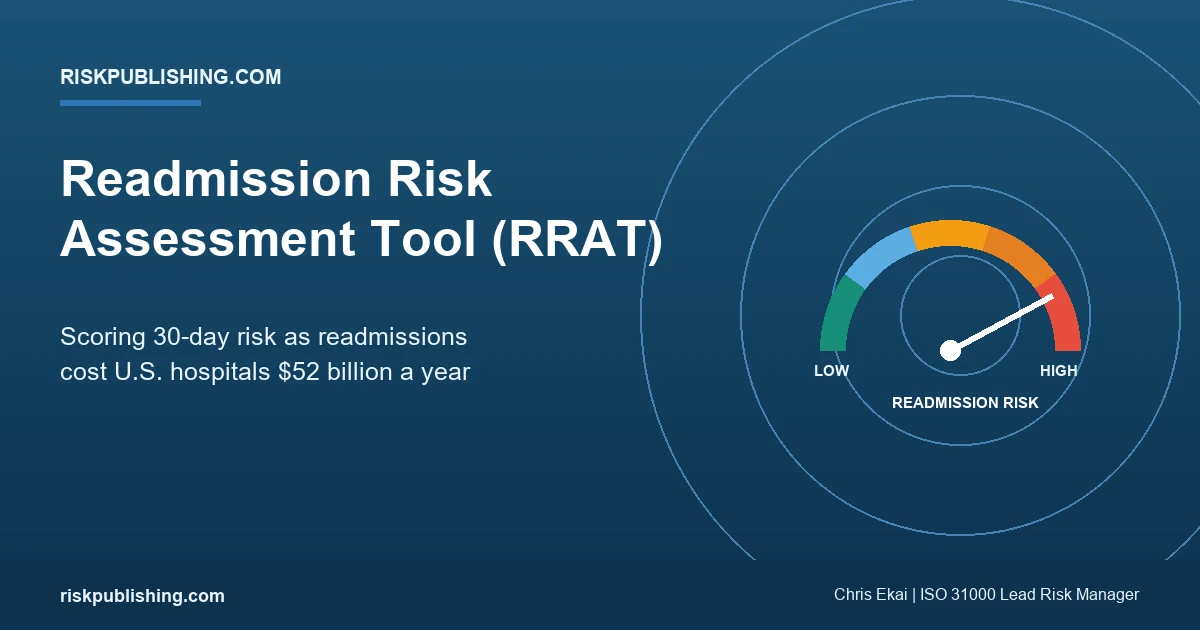The height and width of the screenshot is (630, 1200).
Task: Click the Readmission Risk Assessment Tool (RRAT) title
Action: [361, 209]
